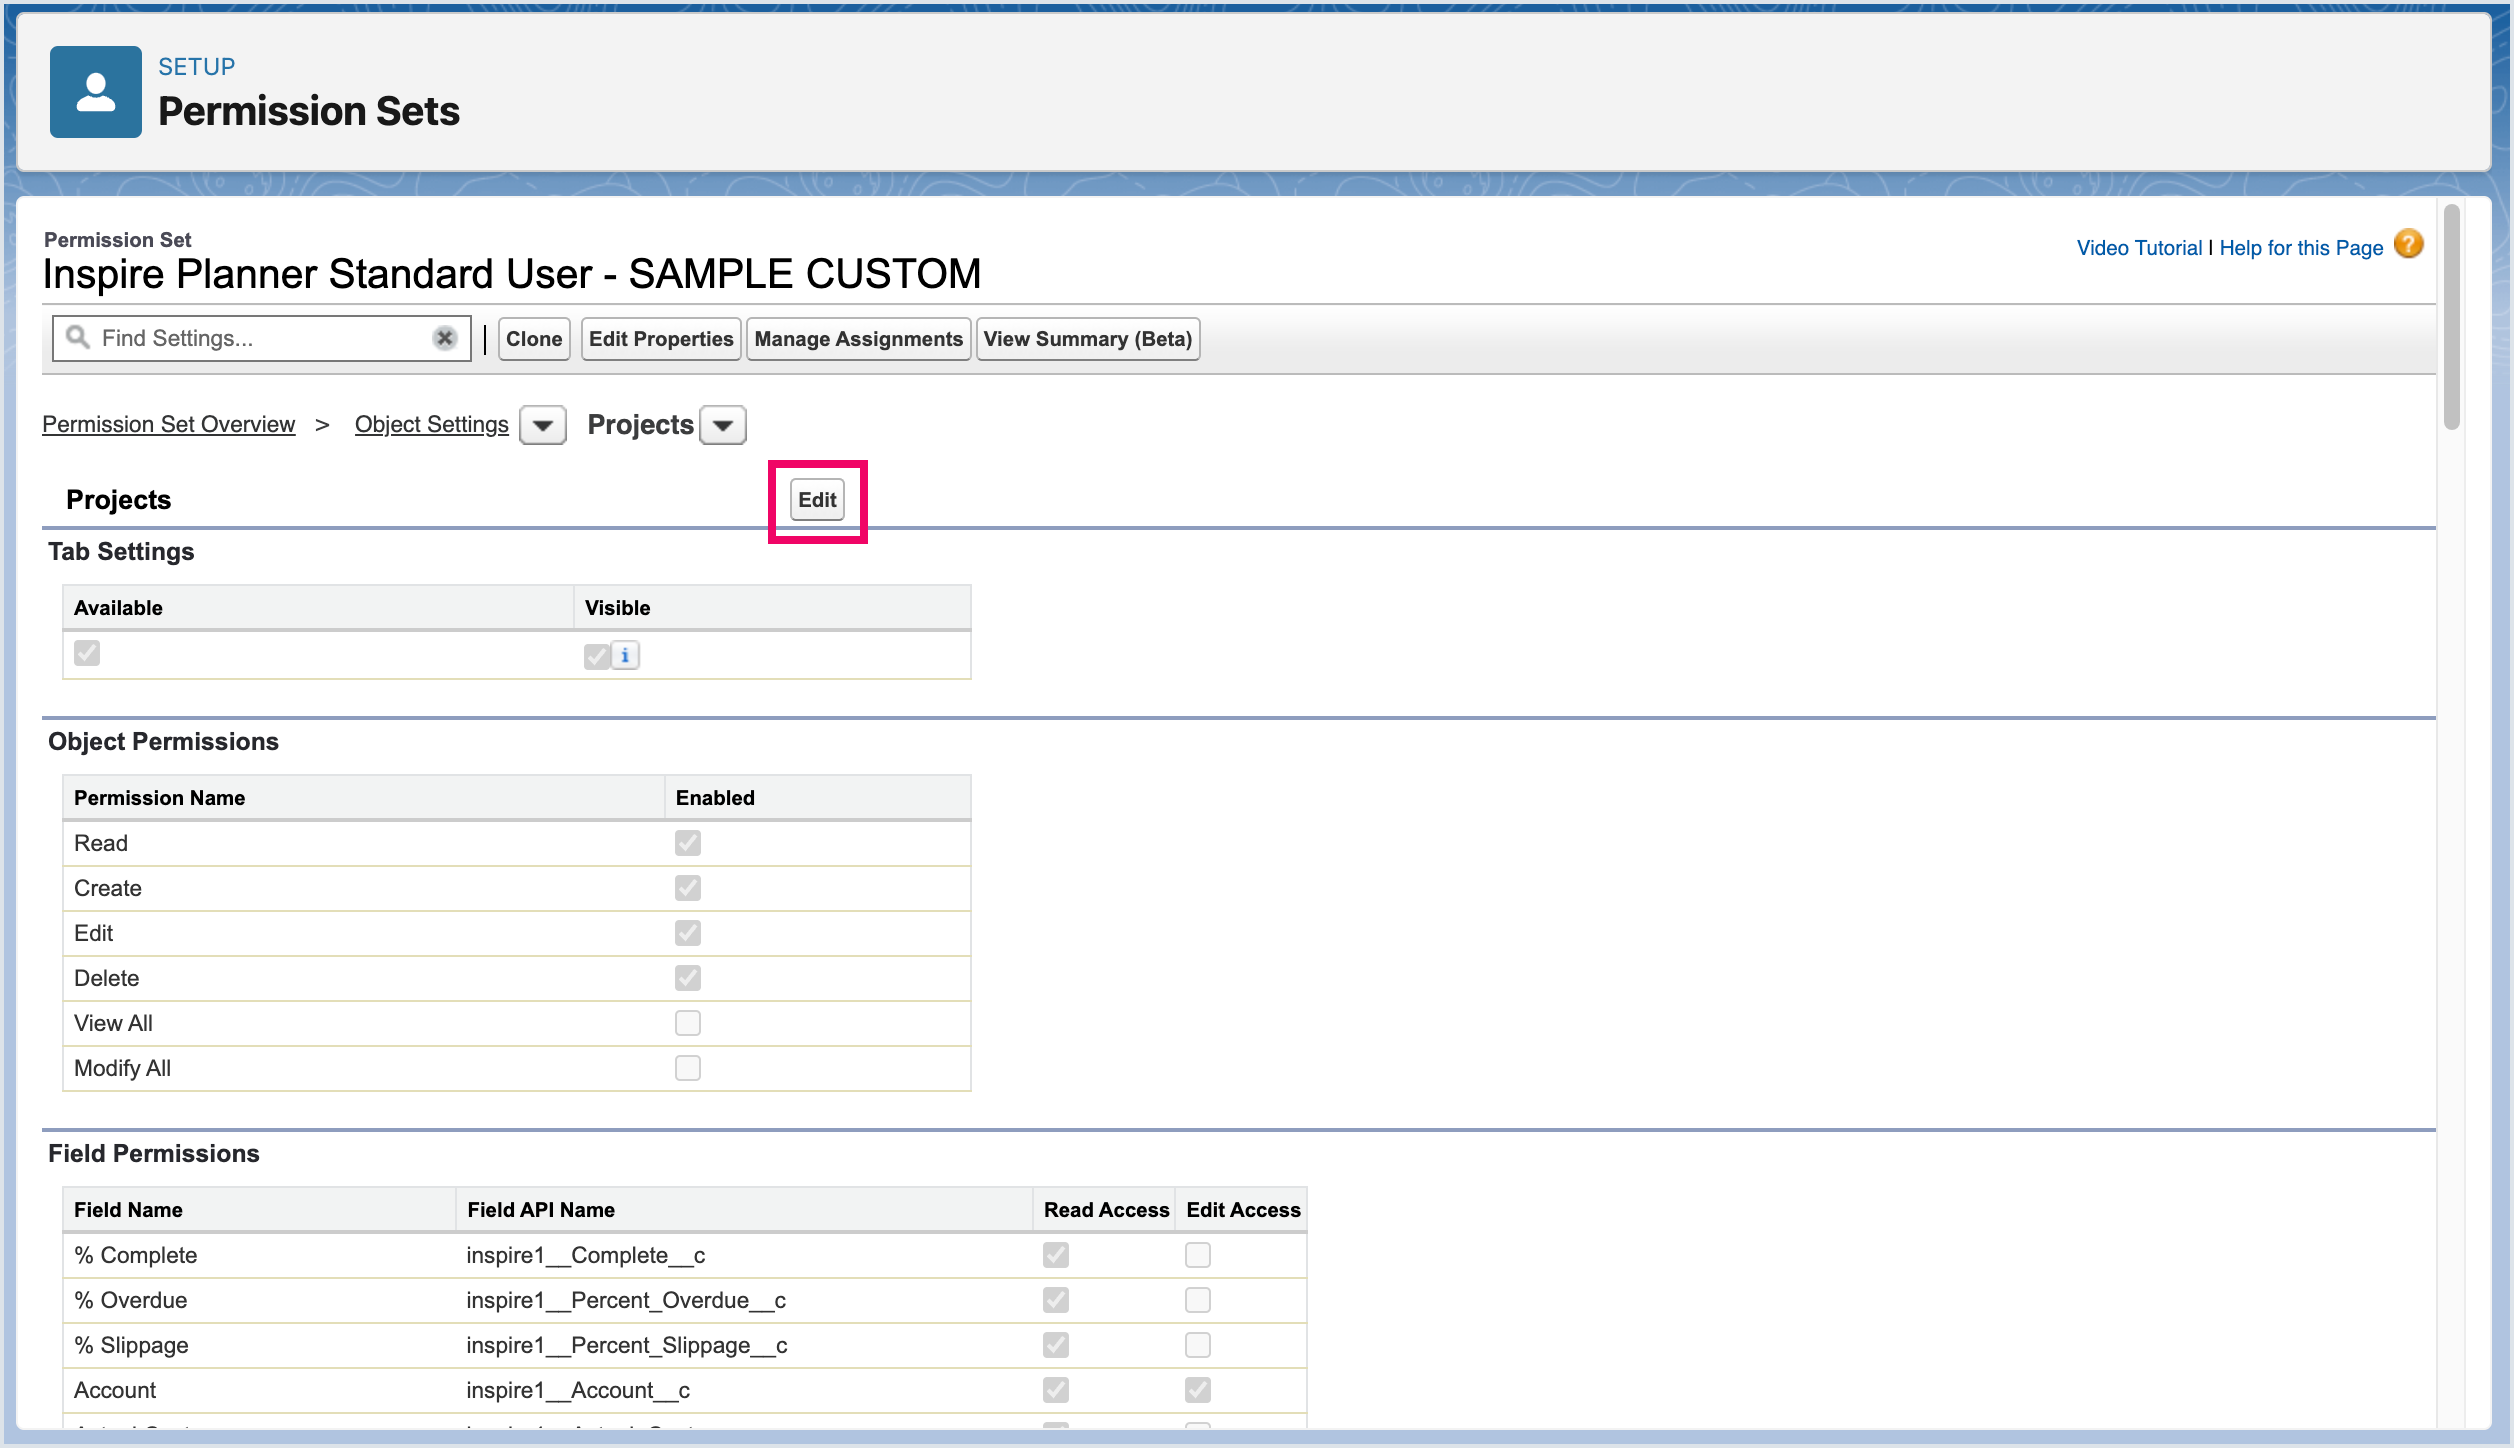
Task: Click the search magnifier icon in Find Settings
Action: pyautogui.click(x=77, y=337)
